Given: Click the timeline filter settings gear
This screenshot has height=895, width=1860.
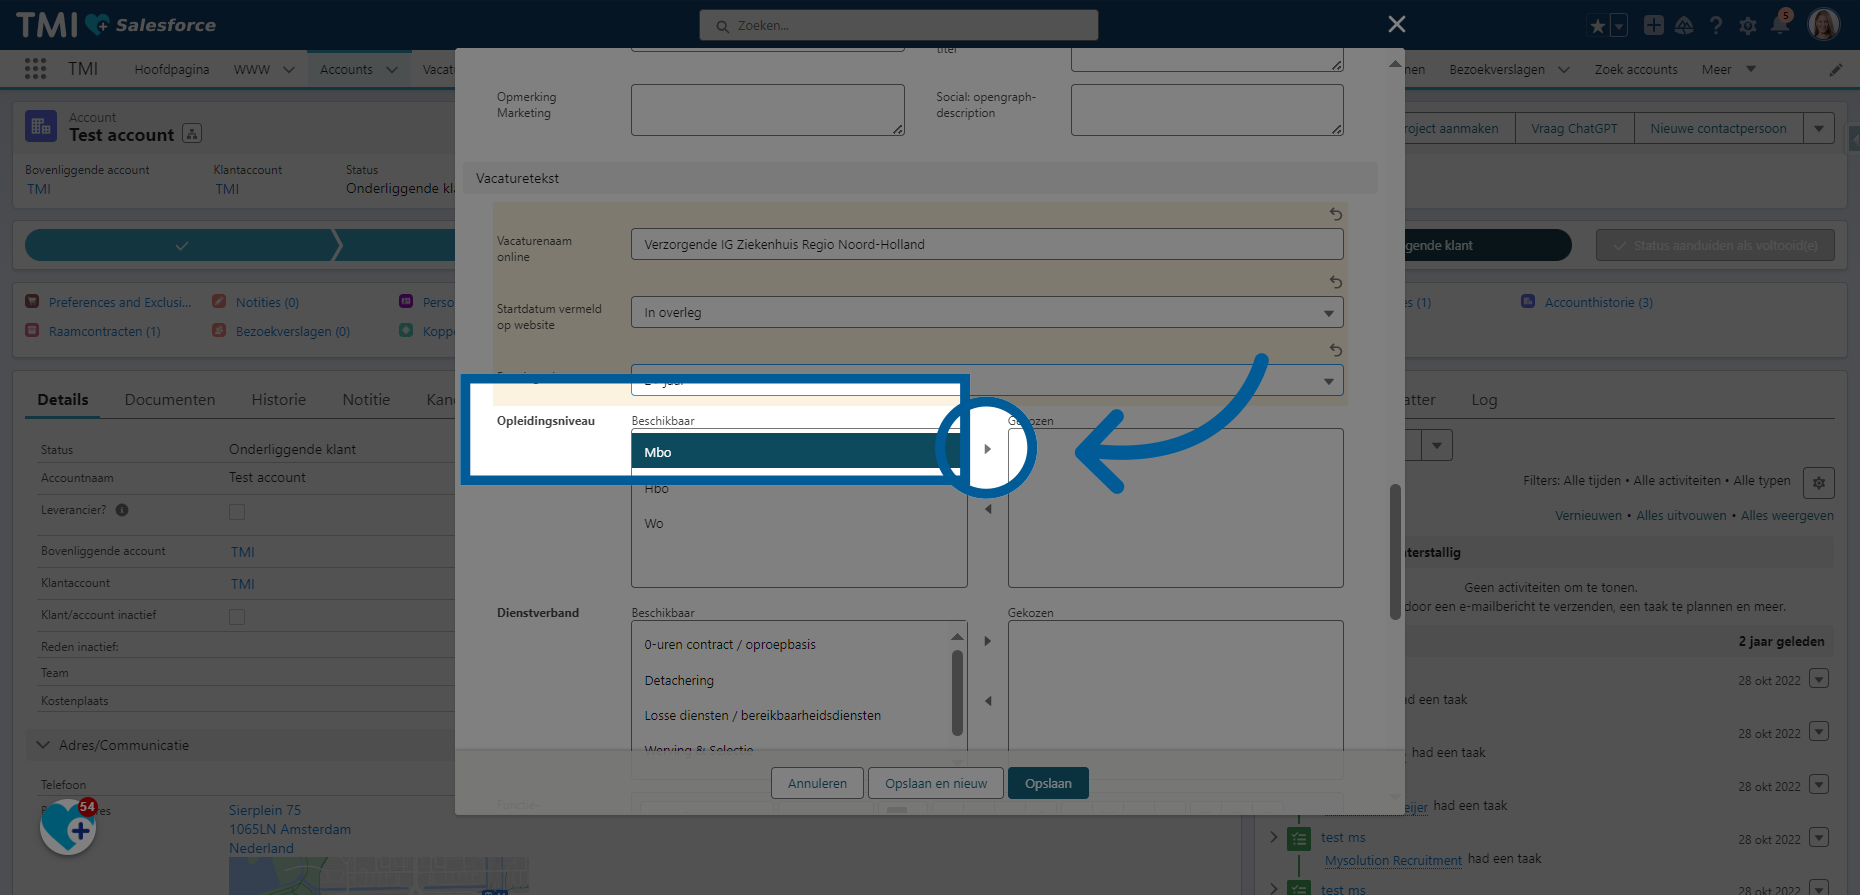Looking at the screenshot, I should pos(1819,483).
